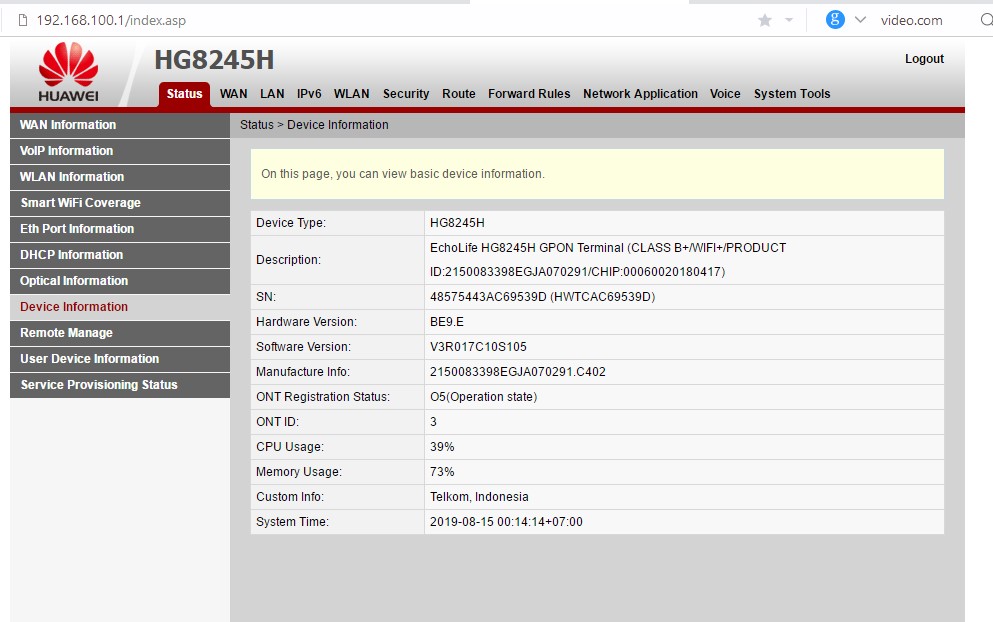
Task: Open the Voice tab
Action: pyautogui.click(x=725, y=94)
